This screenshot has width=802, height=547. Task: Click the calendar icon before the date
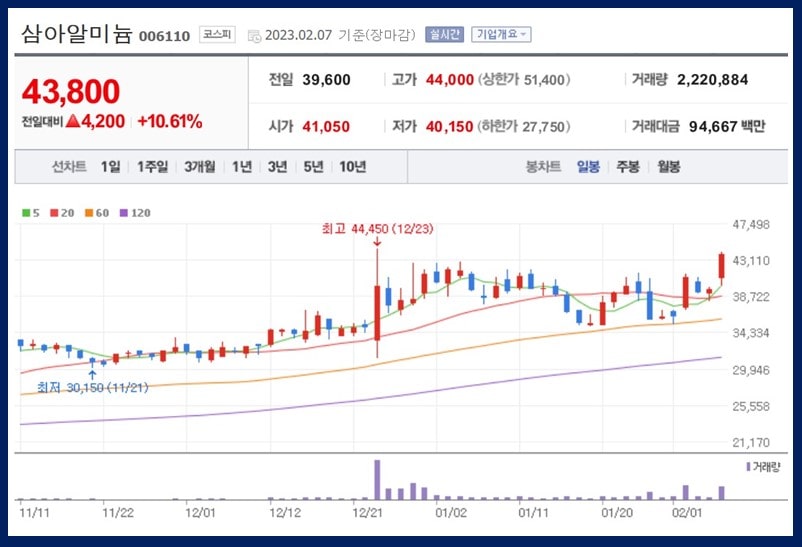254,36
